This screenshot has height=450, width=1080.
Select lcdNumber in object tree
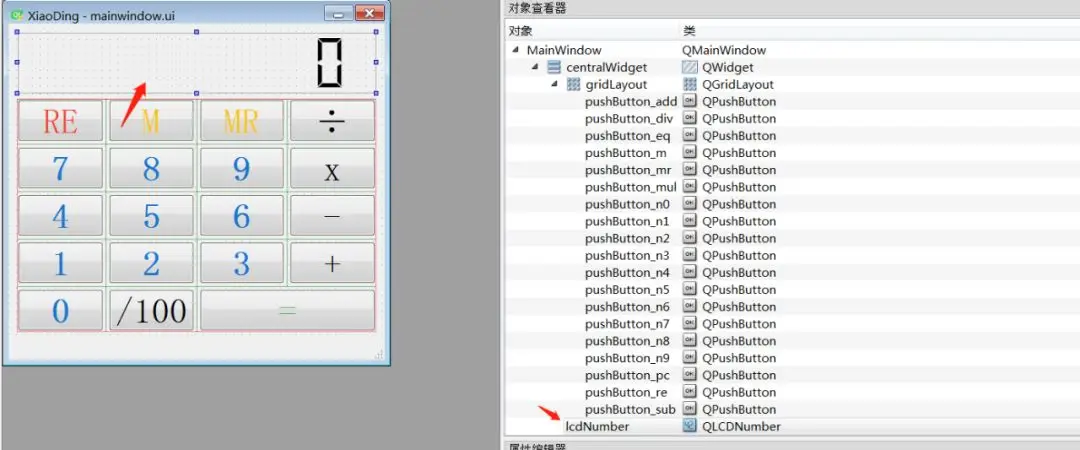click(597, 427)
